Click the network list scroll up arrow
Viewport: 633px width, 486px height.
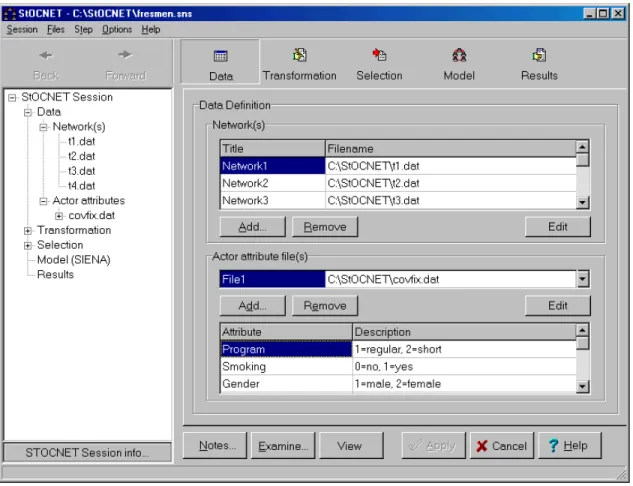coord(582,147)
